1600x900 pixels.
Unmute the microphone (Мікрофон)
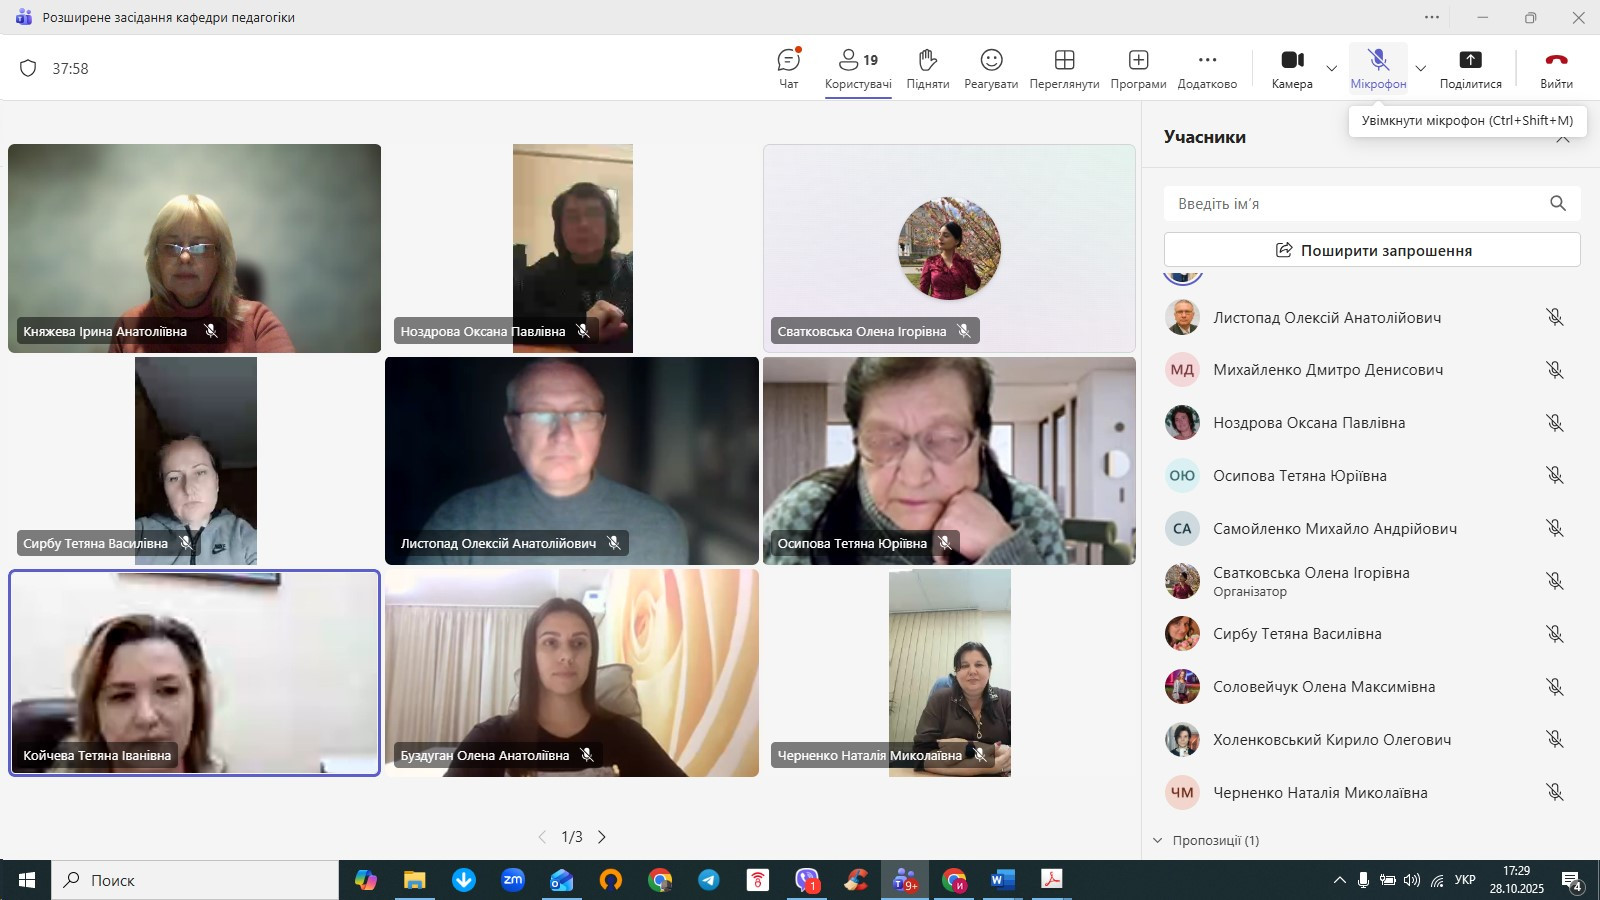tap(1378, 68)
